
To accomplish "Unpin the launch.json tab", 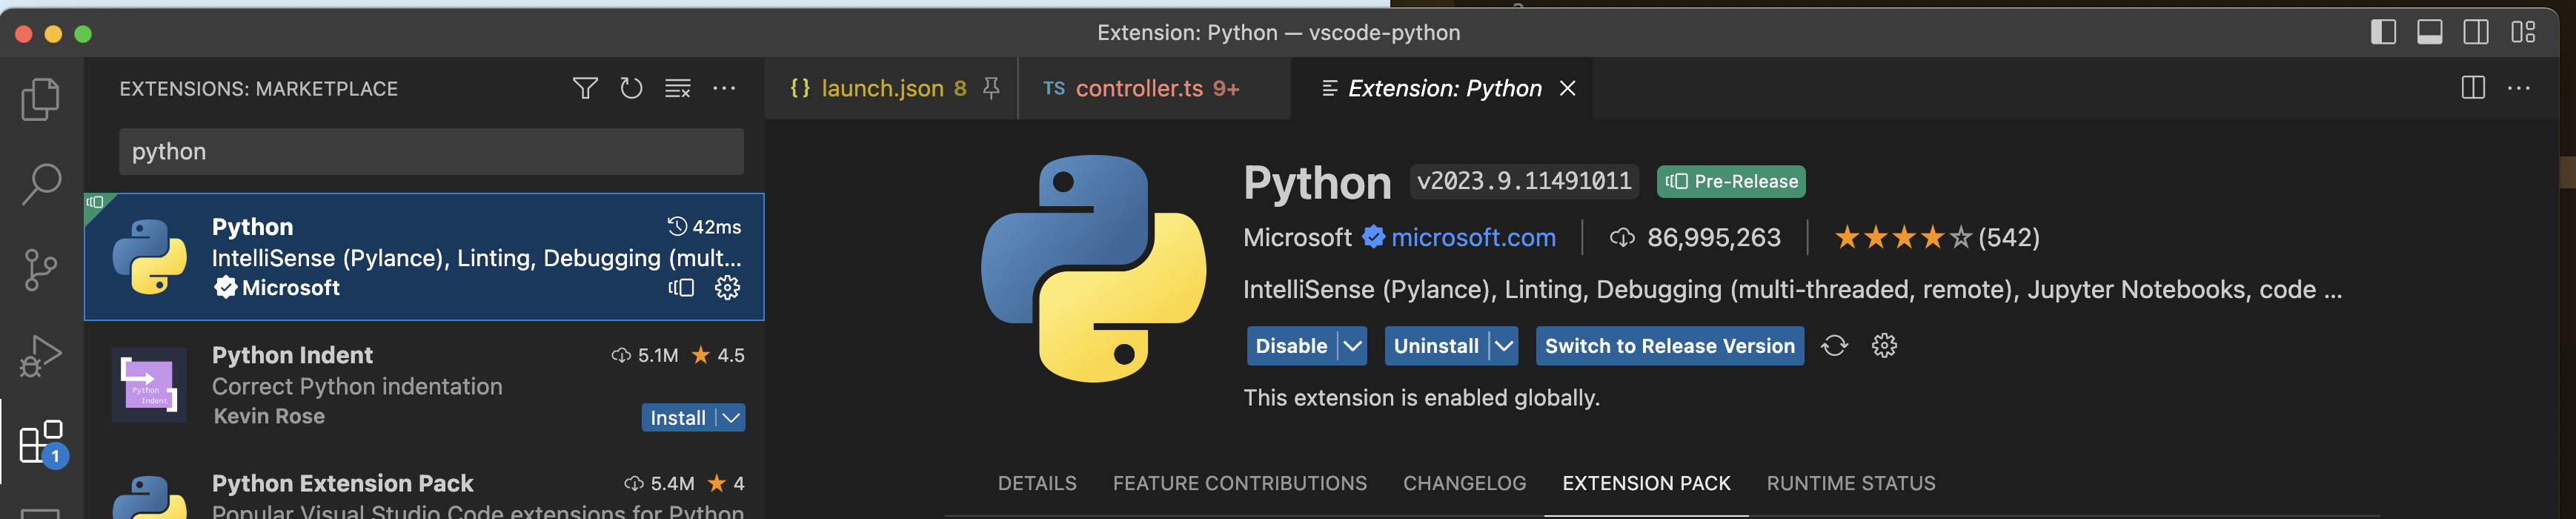I will pos(991,88).
